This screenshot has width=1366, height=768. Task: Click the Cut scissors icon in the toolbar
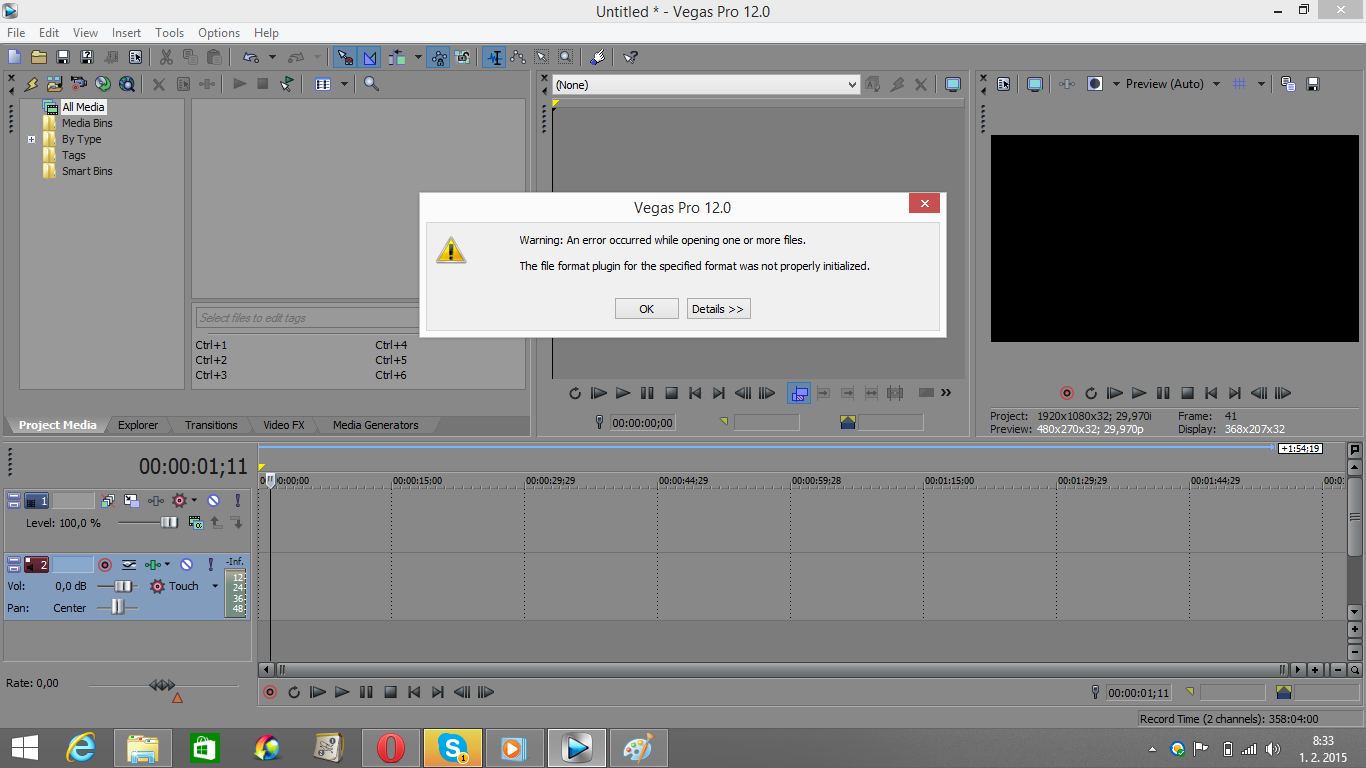[166, 58]
